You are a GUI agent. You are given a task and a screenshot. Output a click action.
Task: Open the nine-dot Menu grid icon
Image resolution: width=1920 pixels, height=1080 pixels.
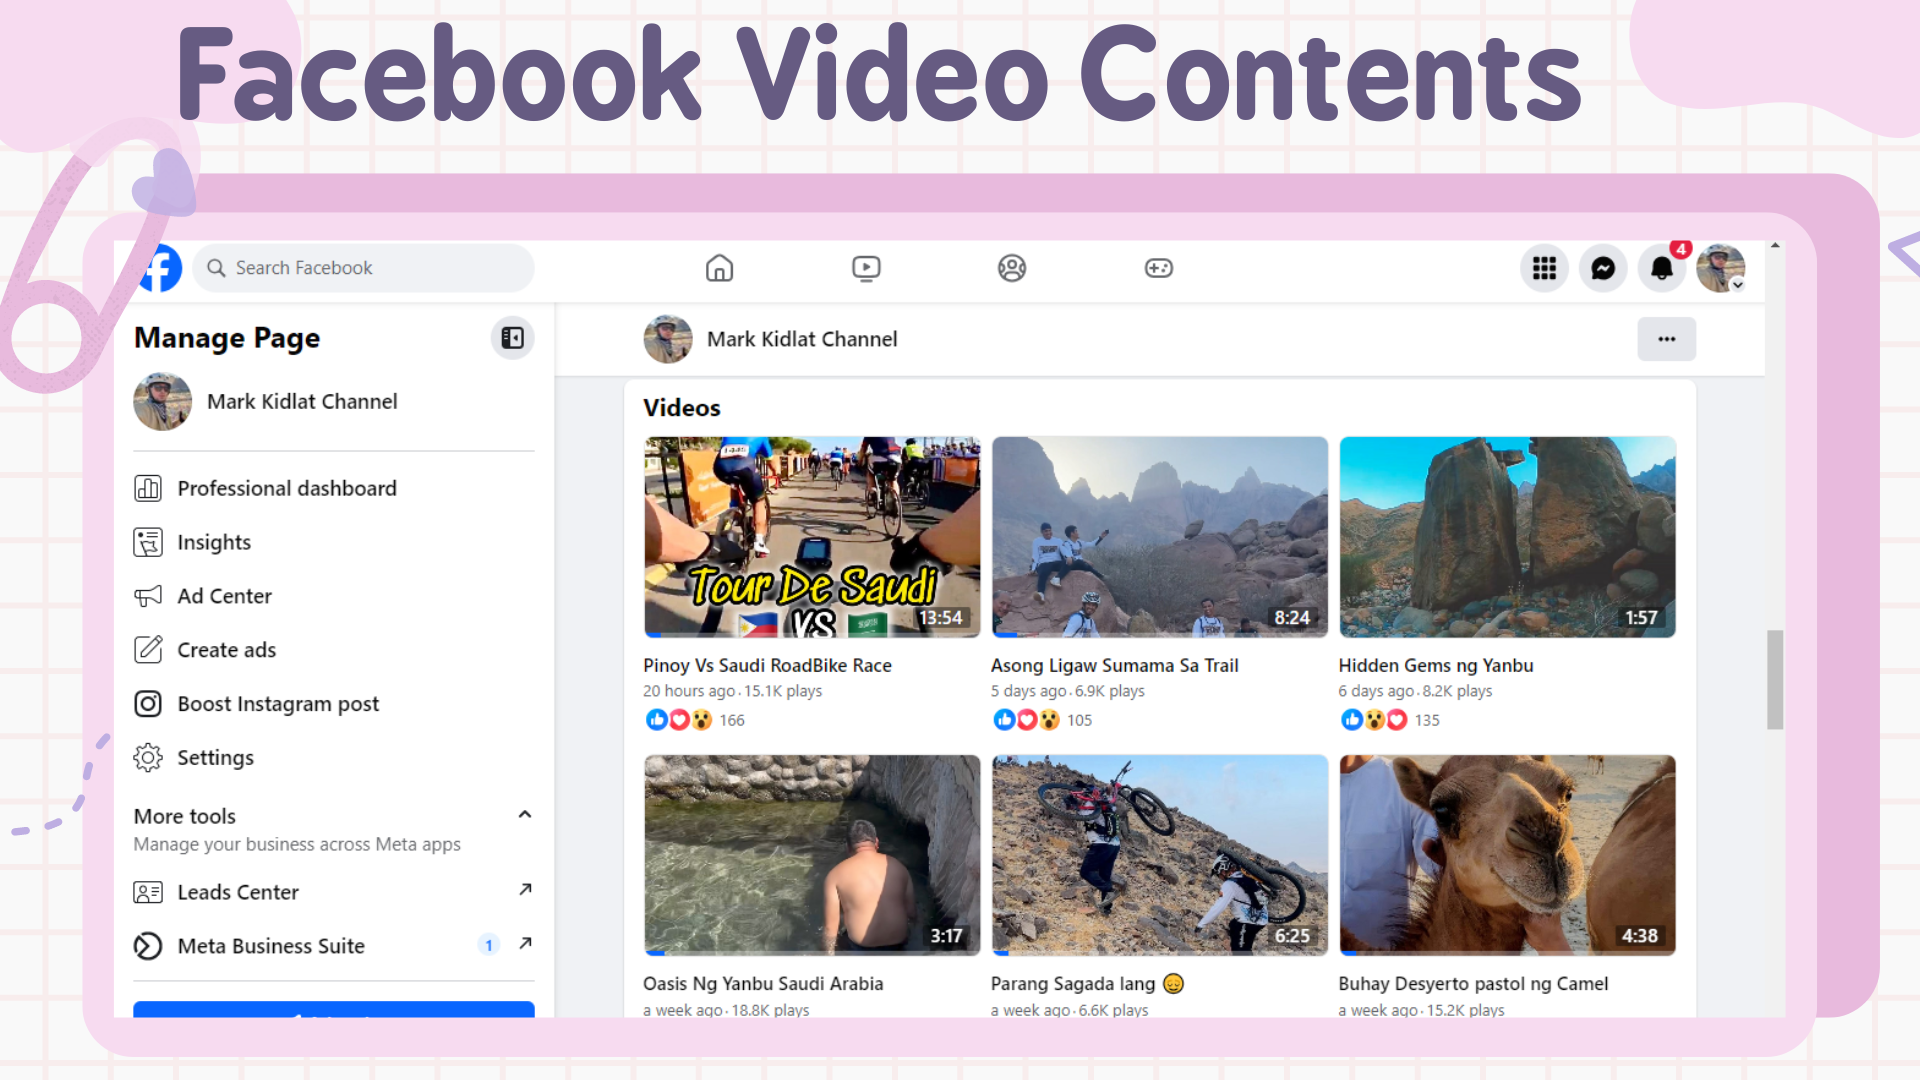[x=1544, y=268]
